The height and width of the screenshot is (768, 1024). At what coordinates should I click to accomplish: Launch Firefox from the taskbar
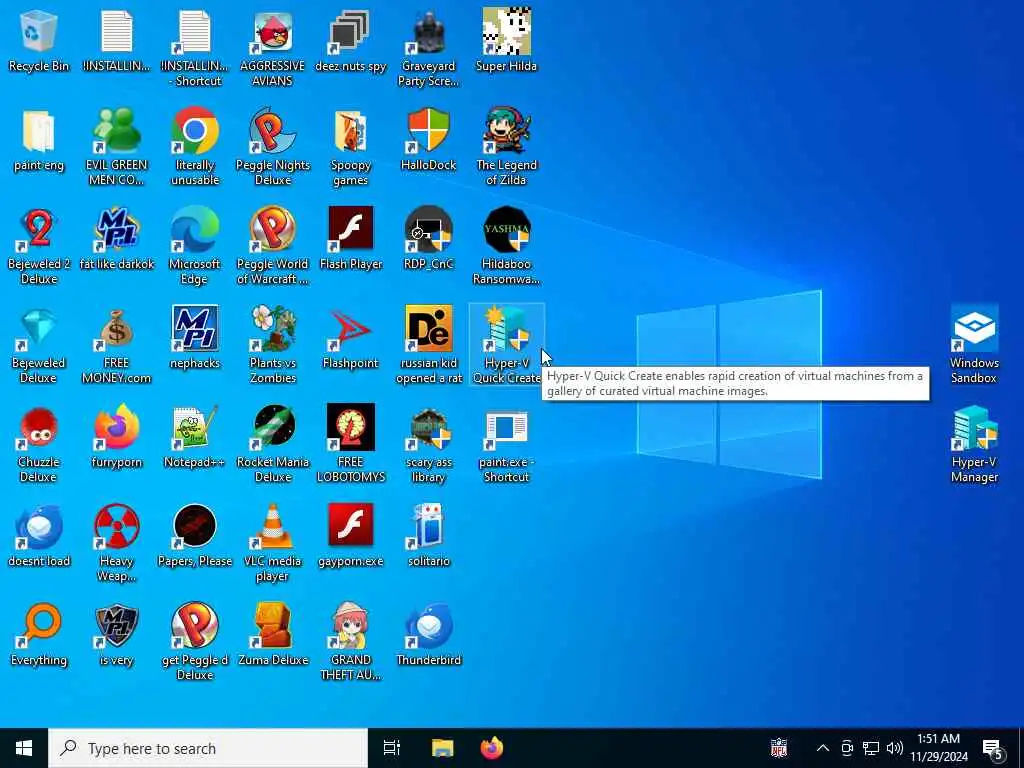click(x=492, y=748)
